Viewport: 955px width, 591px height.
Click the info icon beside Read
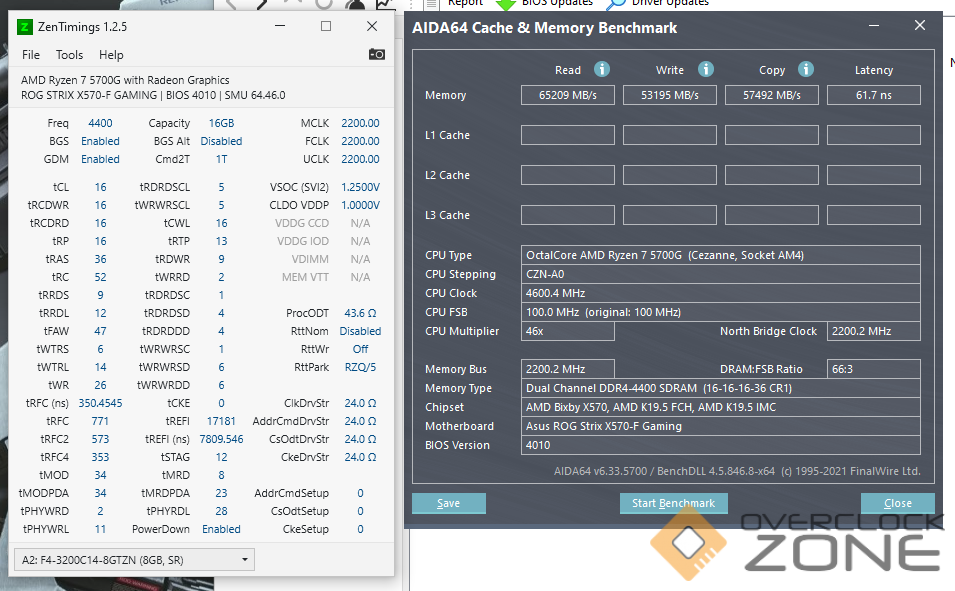[602, 69]
